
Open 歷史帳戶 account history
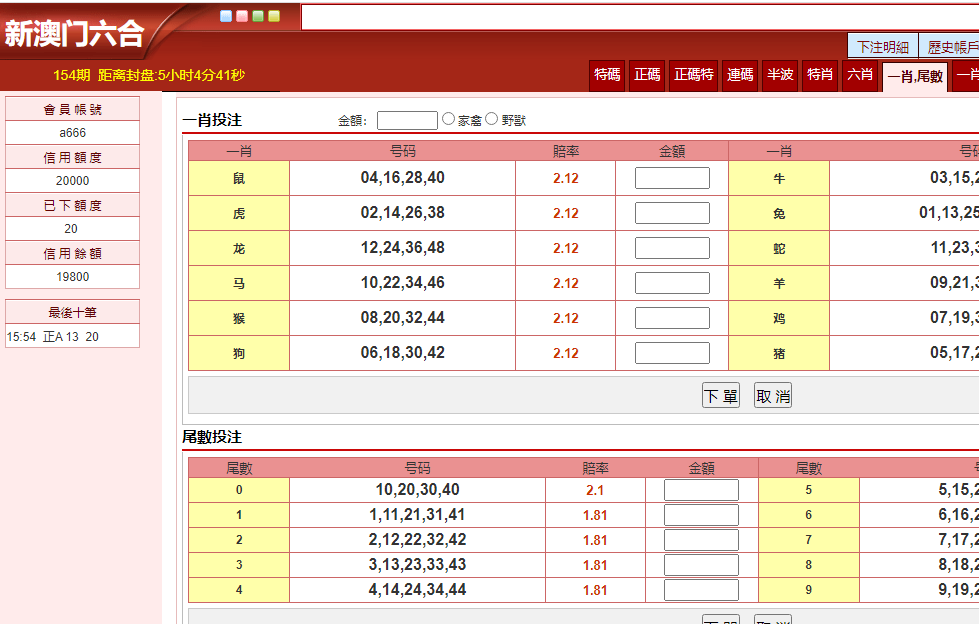(x=951, y=47)
